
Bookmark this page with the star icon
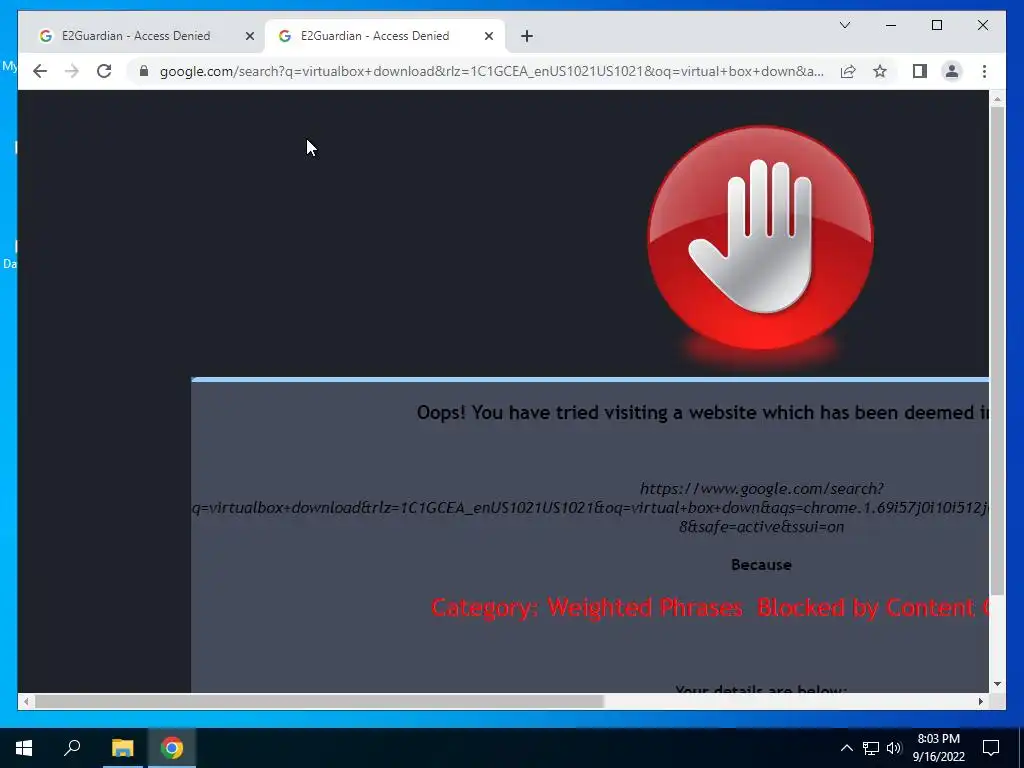[880, 71]
